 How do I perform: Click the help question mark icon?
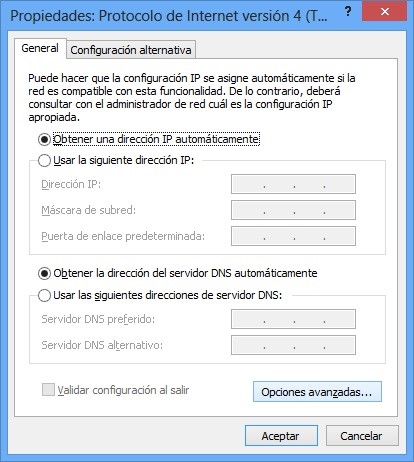(348, 12)
